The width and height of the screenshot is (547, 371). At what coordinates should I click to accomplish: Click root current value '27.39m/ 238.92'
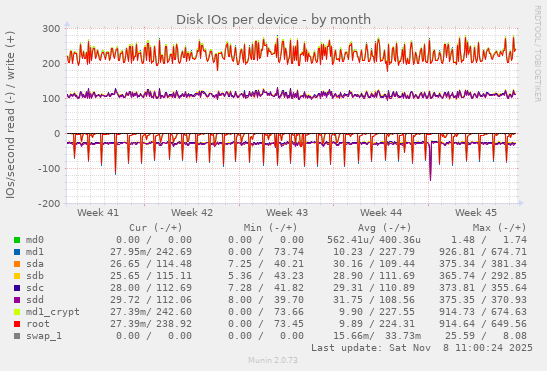click(x=151, y=324)
